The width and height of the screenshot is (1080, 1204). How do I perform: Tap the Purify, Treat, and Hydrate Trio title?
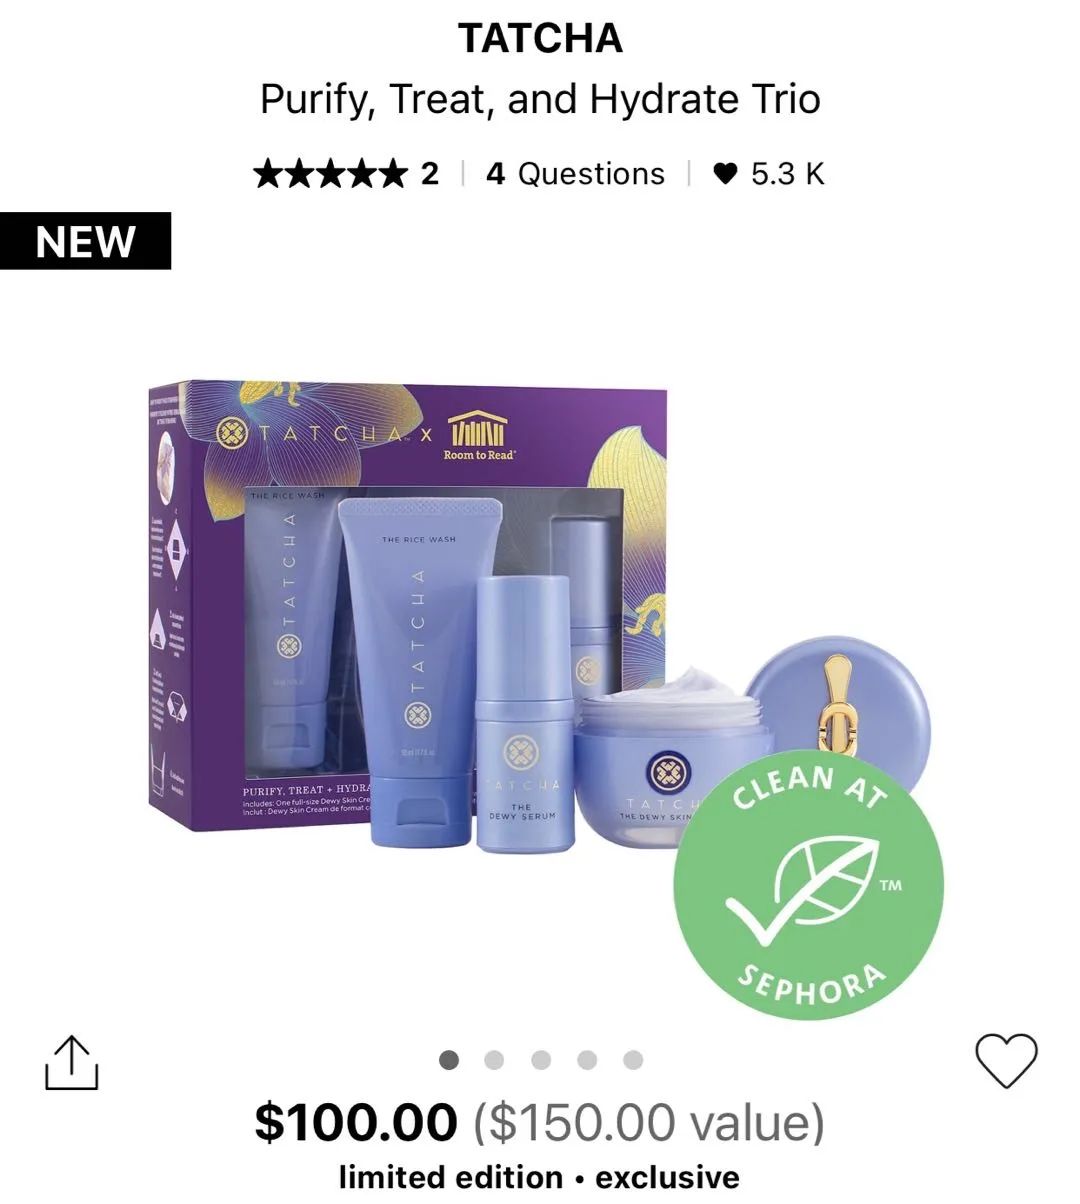click(540, 99)
